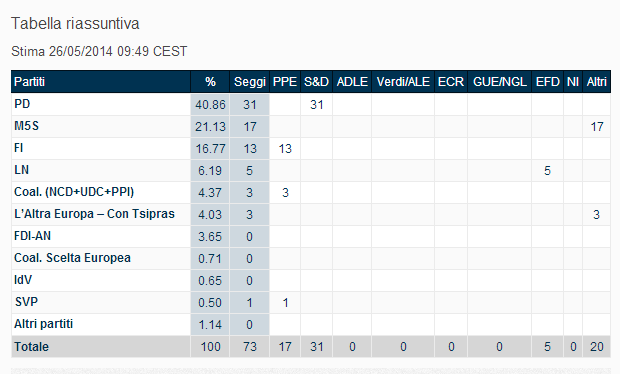Click the 40.86 percentage for PD
Viewport: 620px width, 374px height.
pyautogui.click(x=210, y=105)
